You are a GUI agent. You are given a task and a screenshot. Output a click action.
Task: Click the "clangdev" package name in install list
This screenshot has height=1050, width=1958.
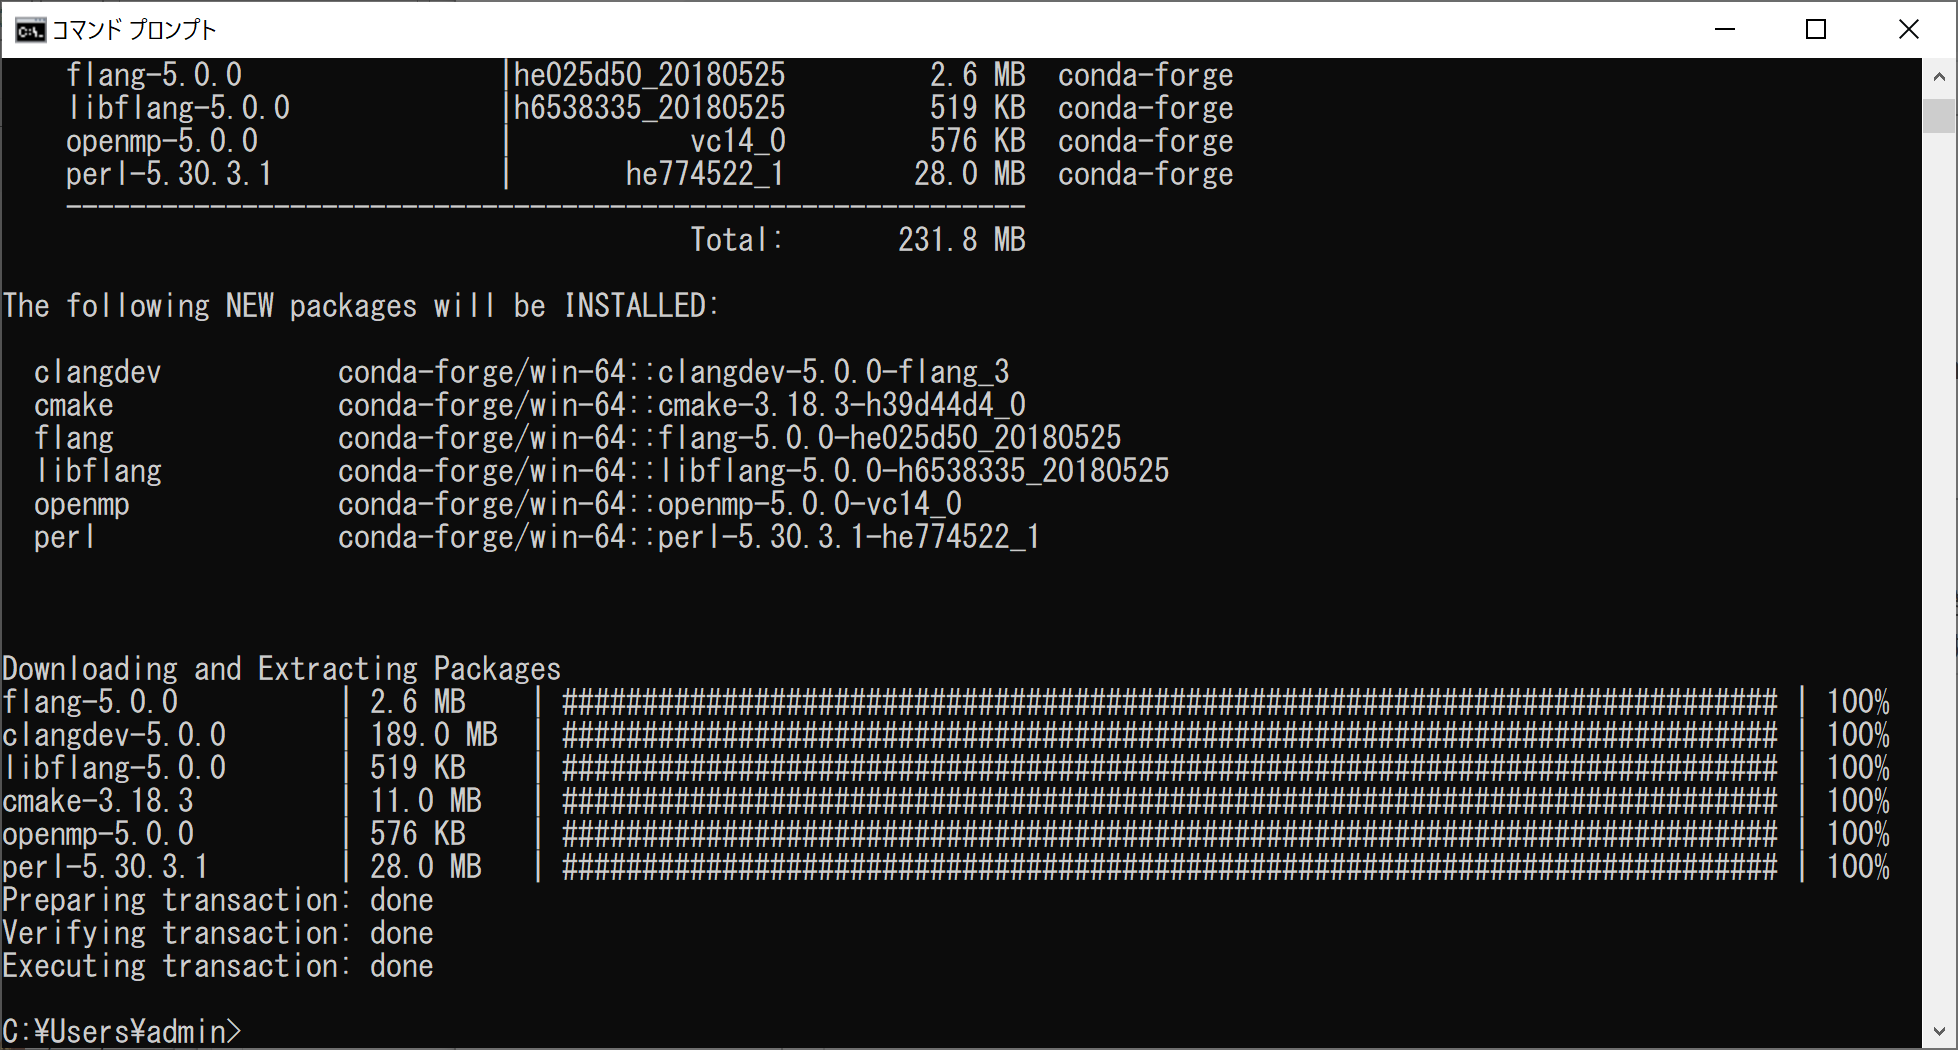click(98, 372)
